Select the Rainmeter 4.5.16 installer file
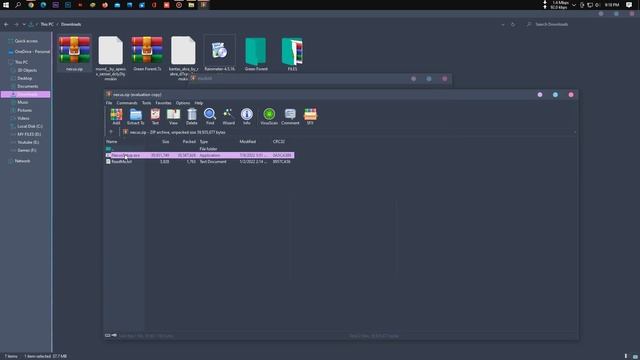Screen dimensions: 640x360 (x=220, y=53)
